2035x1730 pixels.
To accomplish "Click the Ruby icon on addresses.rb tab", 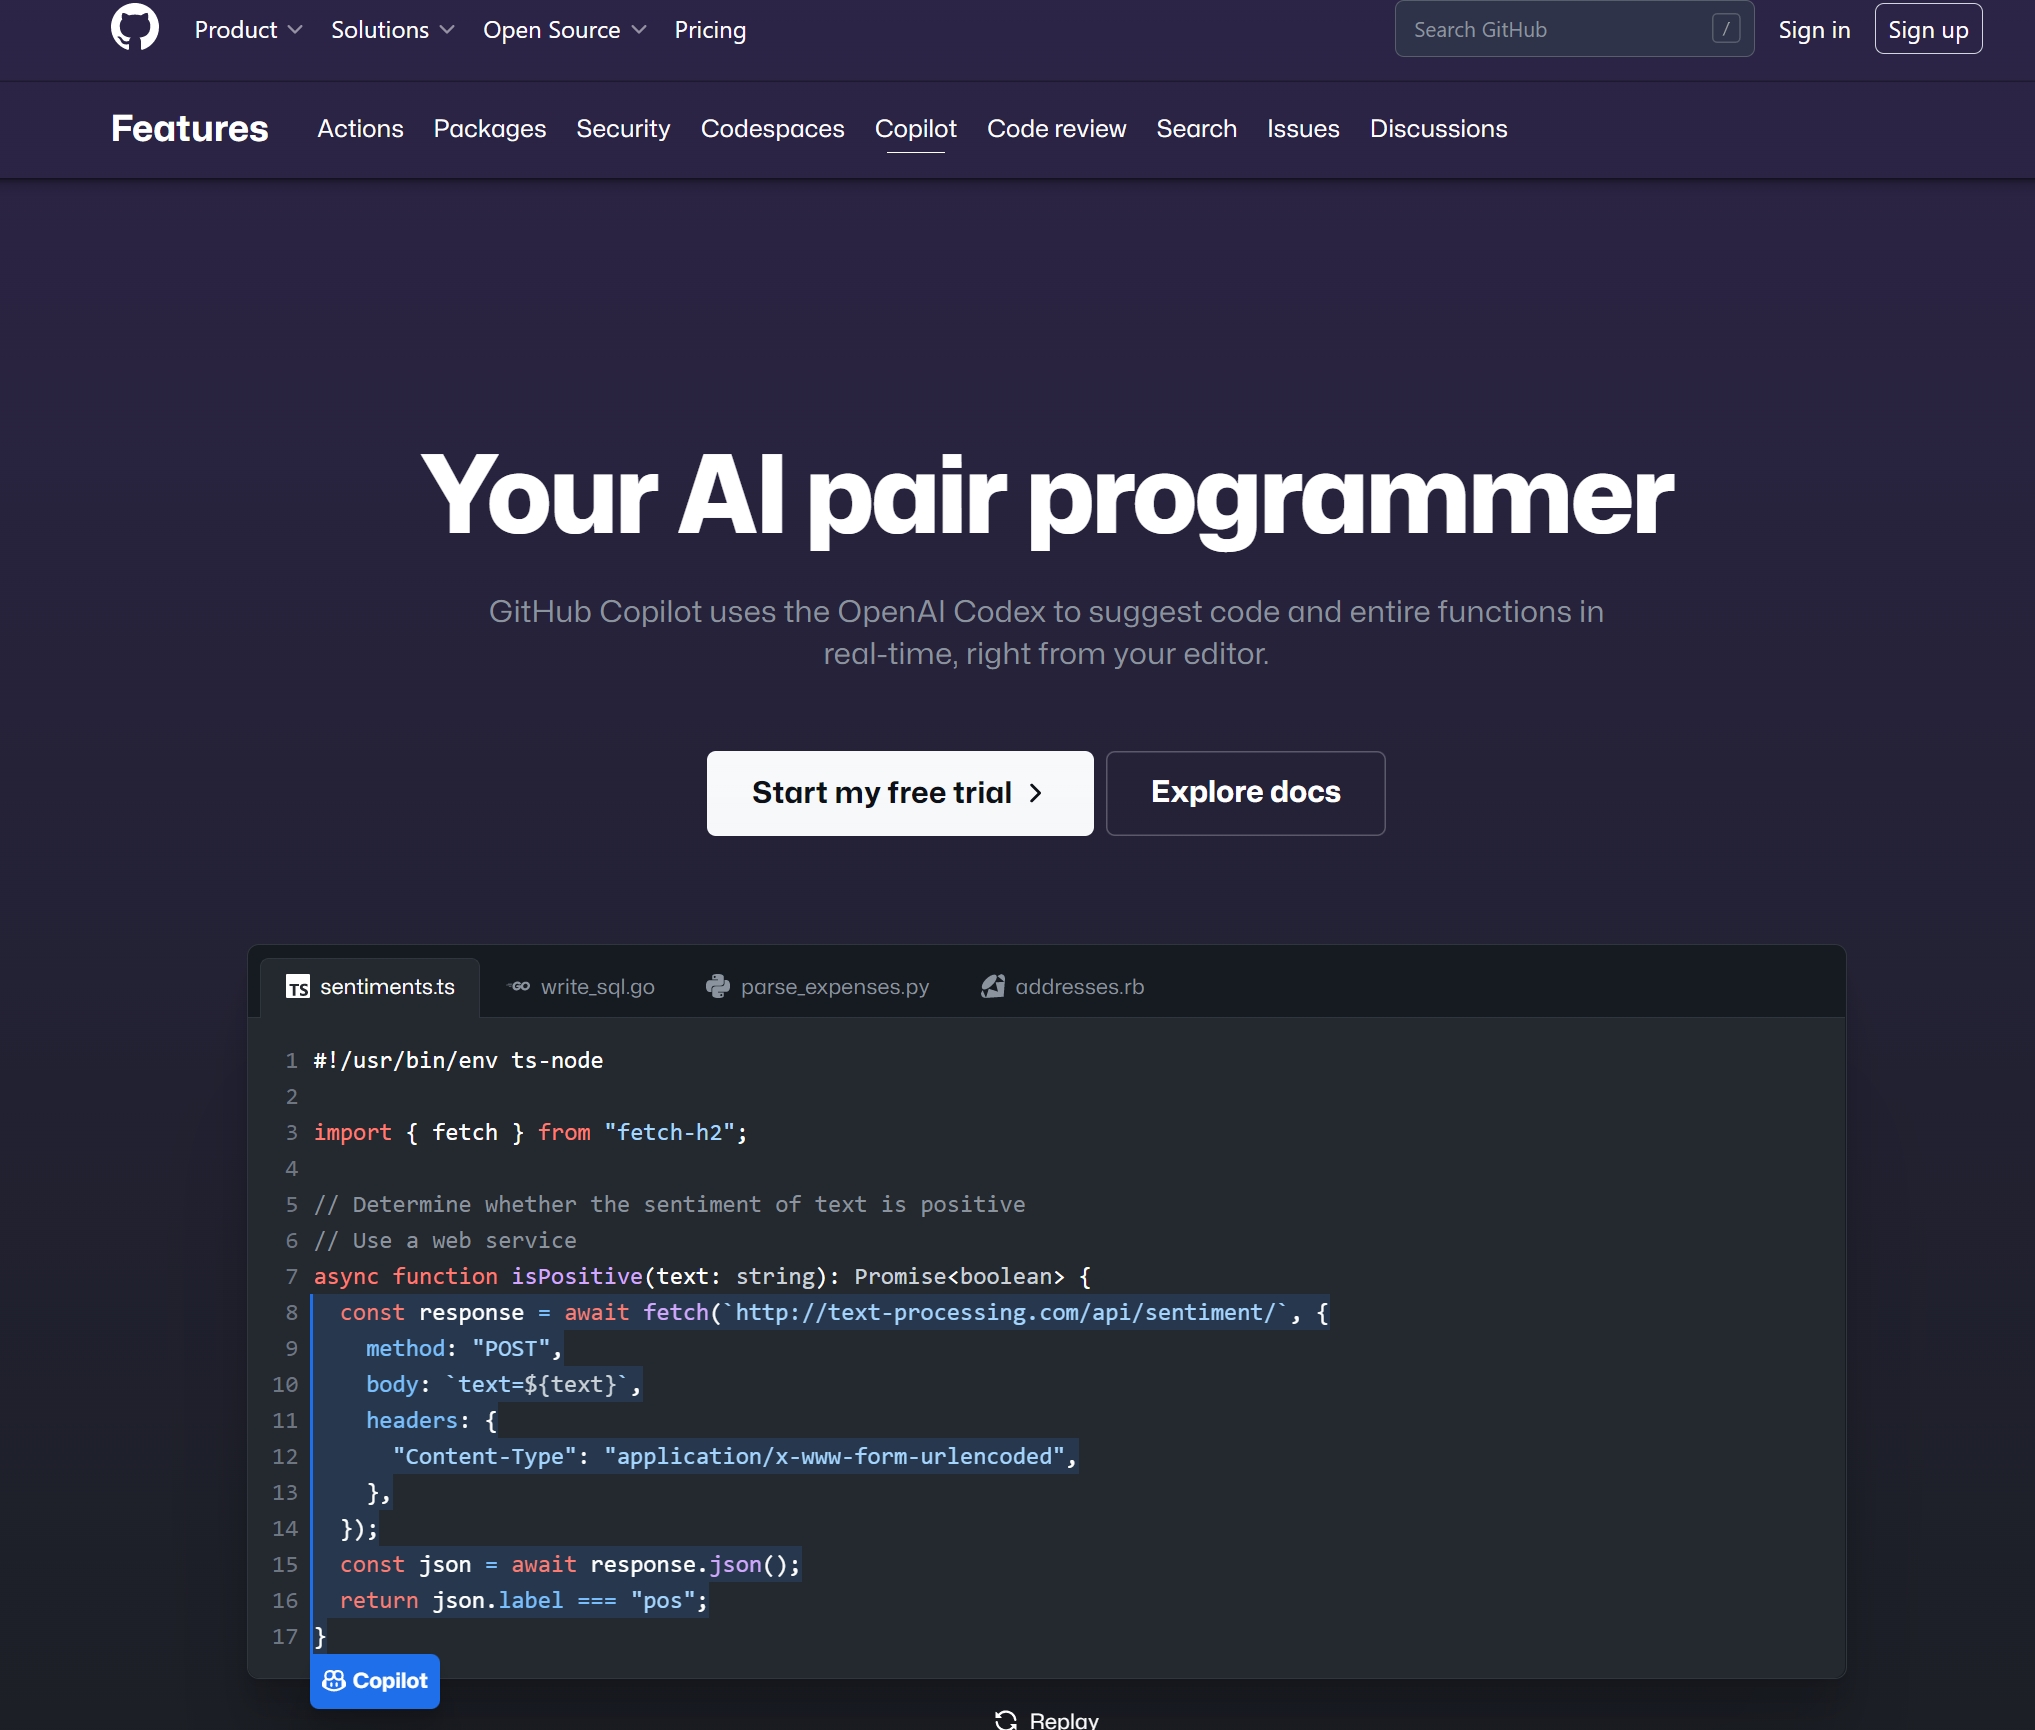I will point(993,986).
